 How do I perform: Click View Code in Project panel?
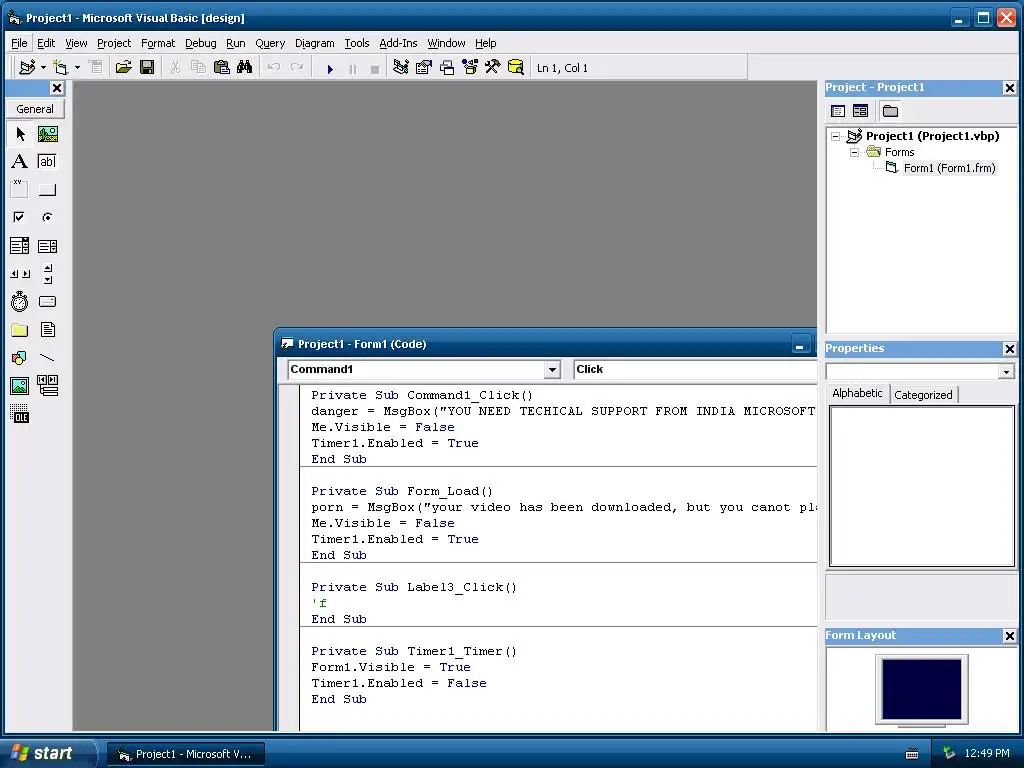click(x=838, y=111)
